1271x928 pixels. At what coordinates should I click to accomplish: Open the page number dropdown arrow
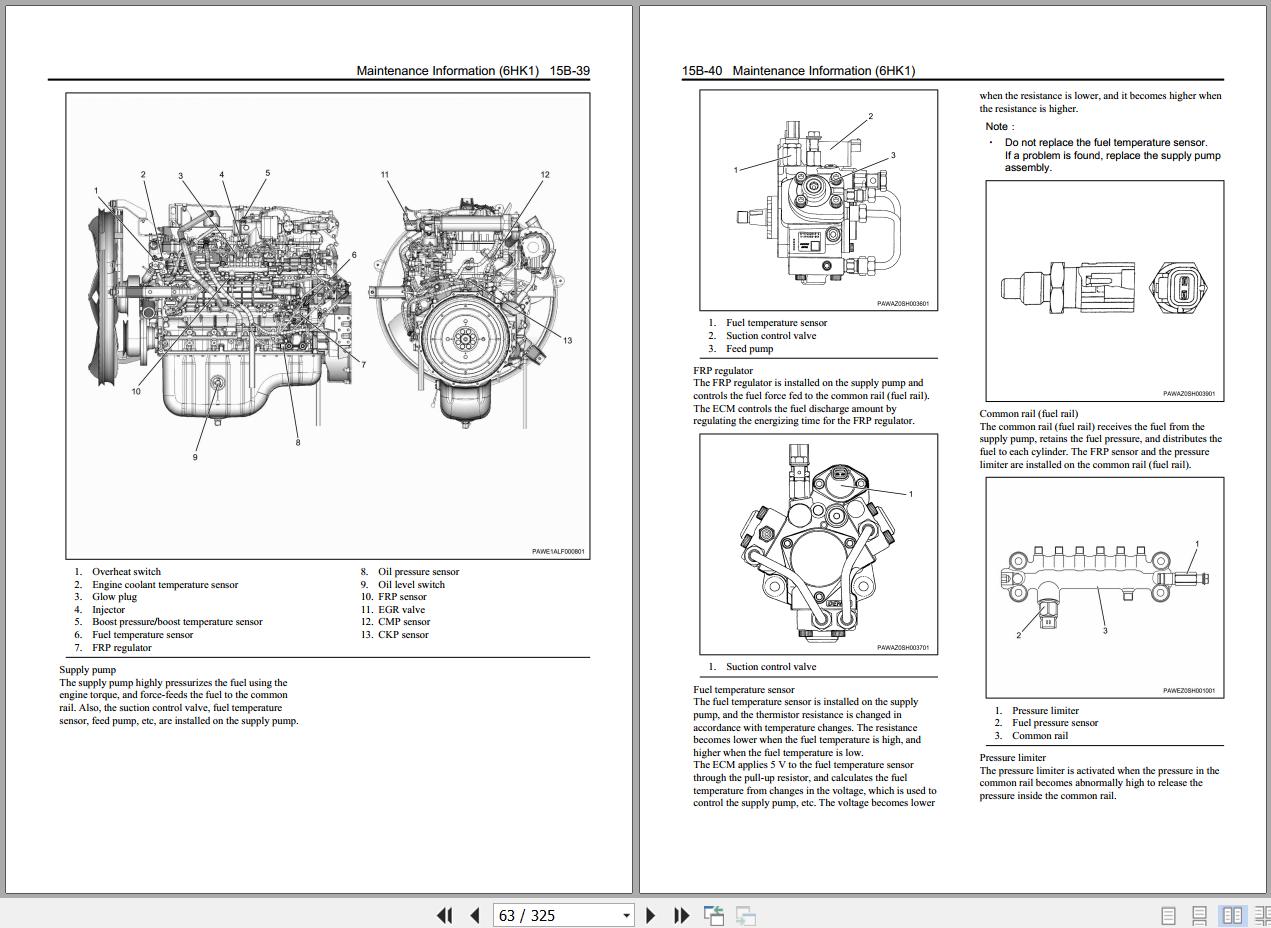tap(627, 915)
